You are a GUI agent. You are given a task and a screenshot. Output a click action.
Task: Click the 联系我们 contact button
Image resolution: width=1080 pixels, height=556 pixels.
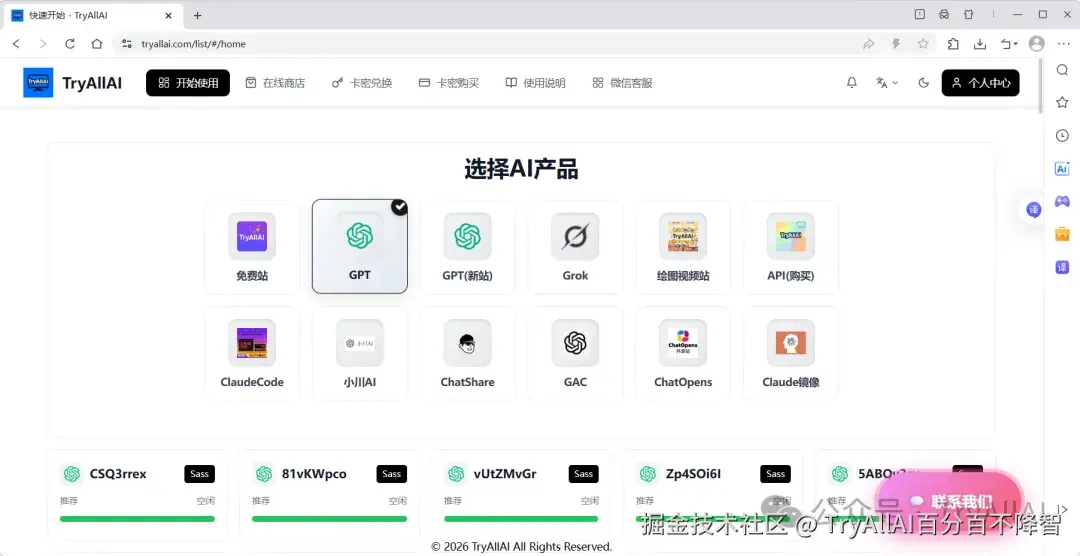(949, 501)
